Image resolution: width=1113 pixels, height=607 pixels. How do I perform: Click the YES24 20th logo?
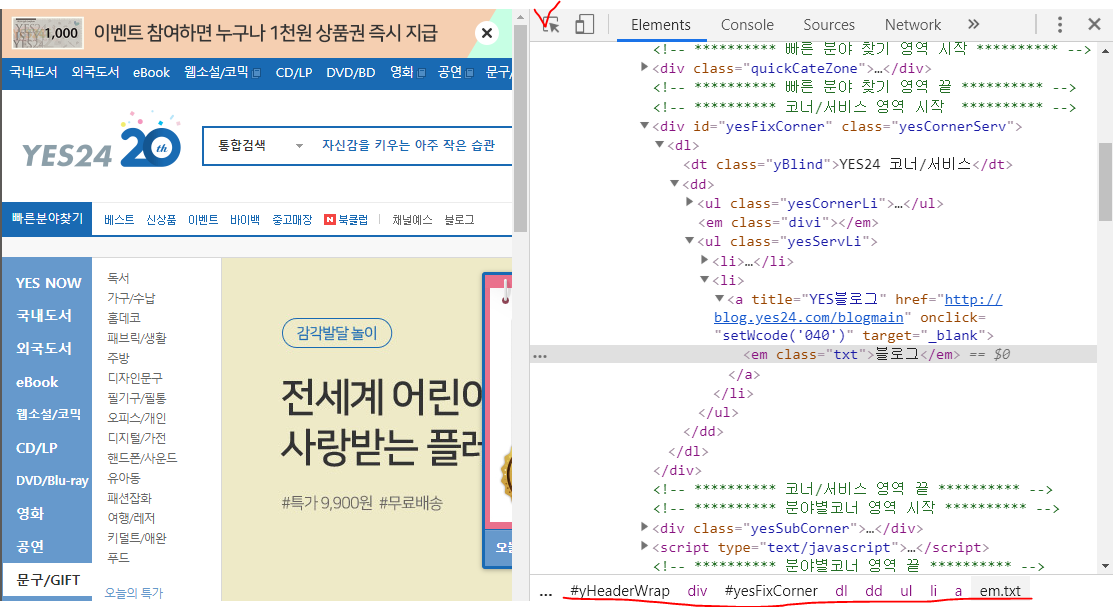102,141
